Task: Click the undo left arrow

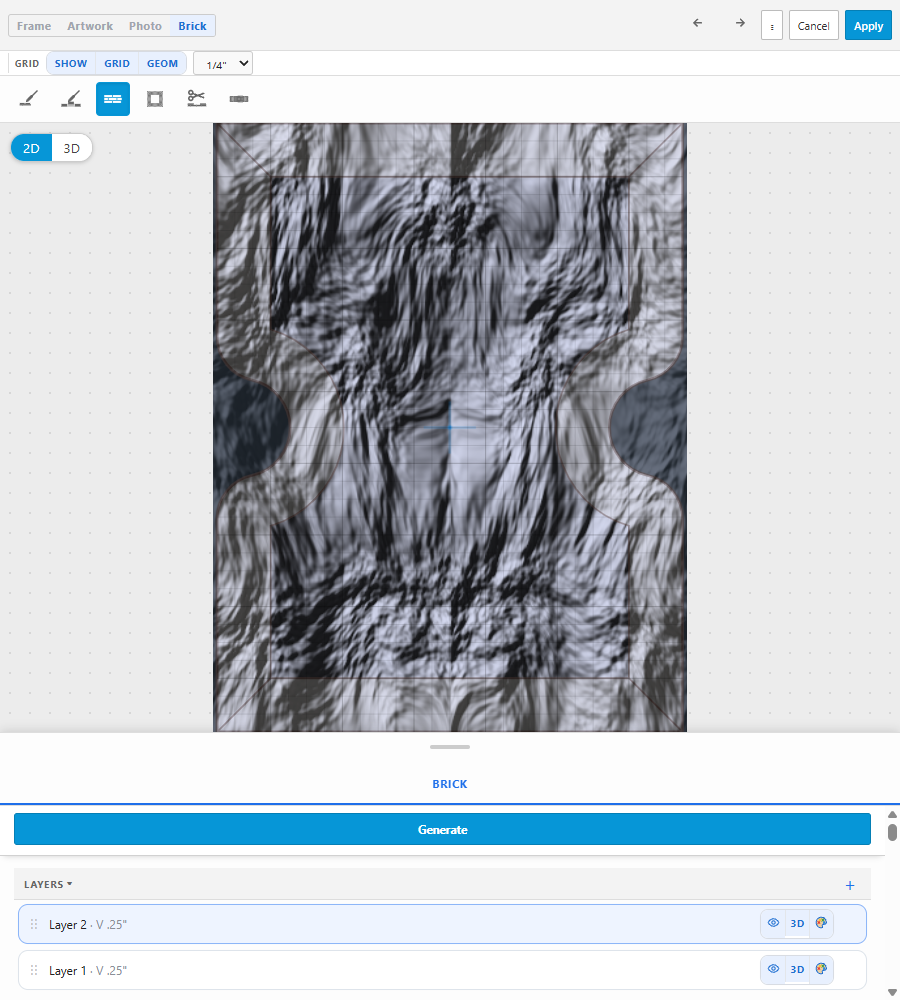Action: (x=698, y=24)
